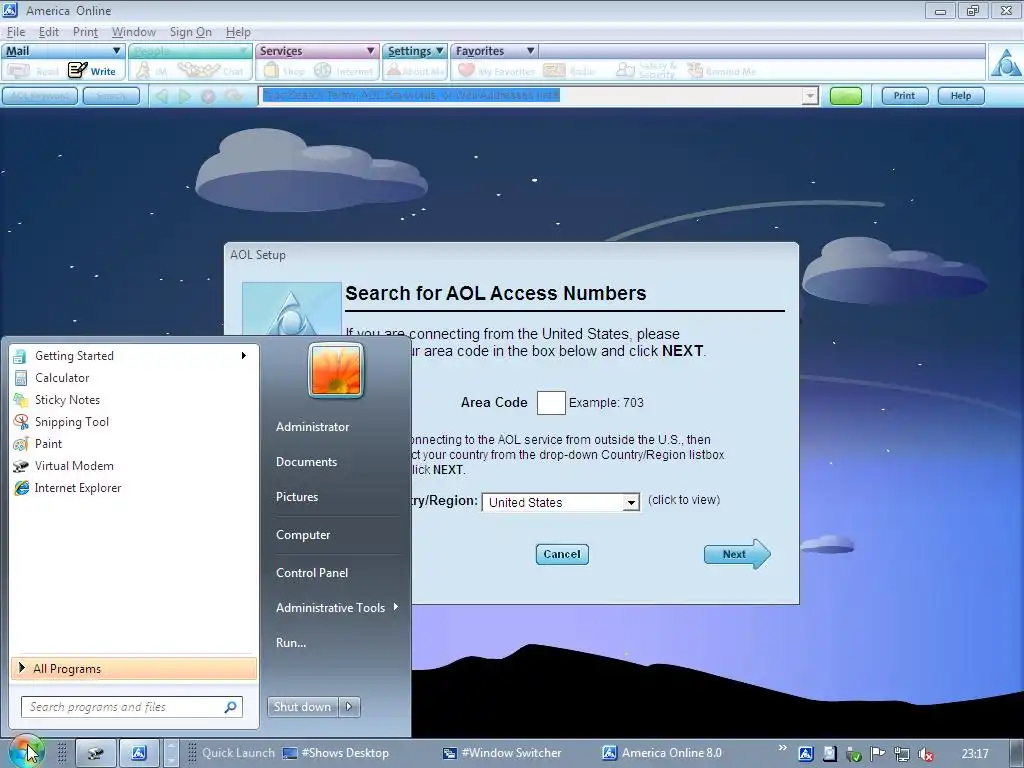Click the Virtual Modem taskbar button

pos(95,753)
